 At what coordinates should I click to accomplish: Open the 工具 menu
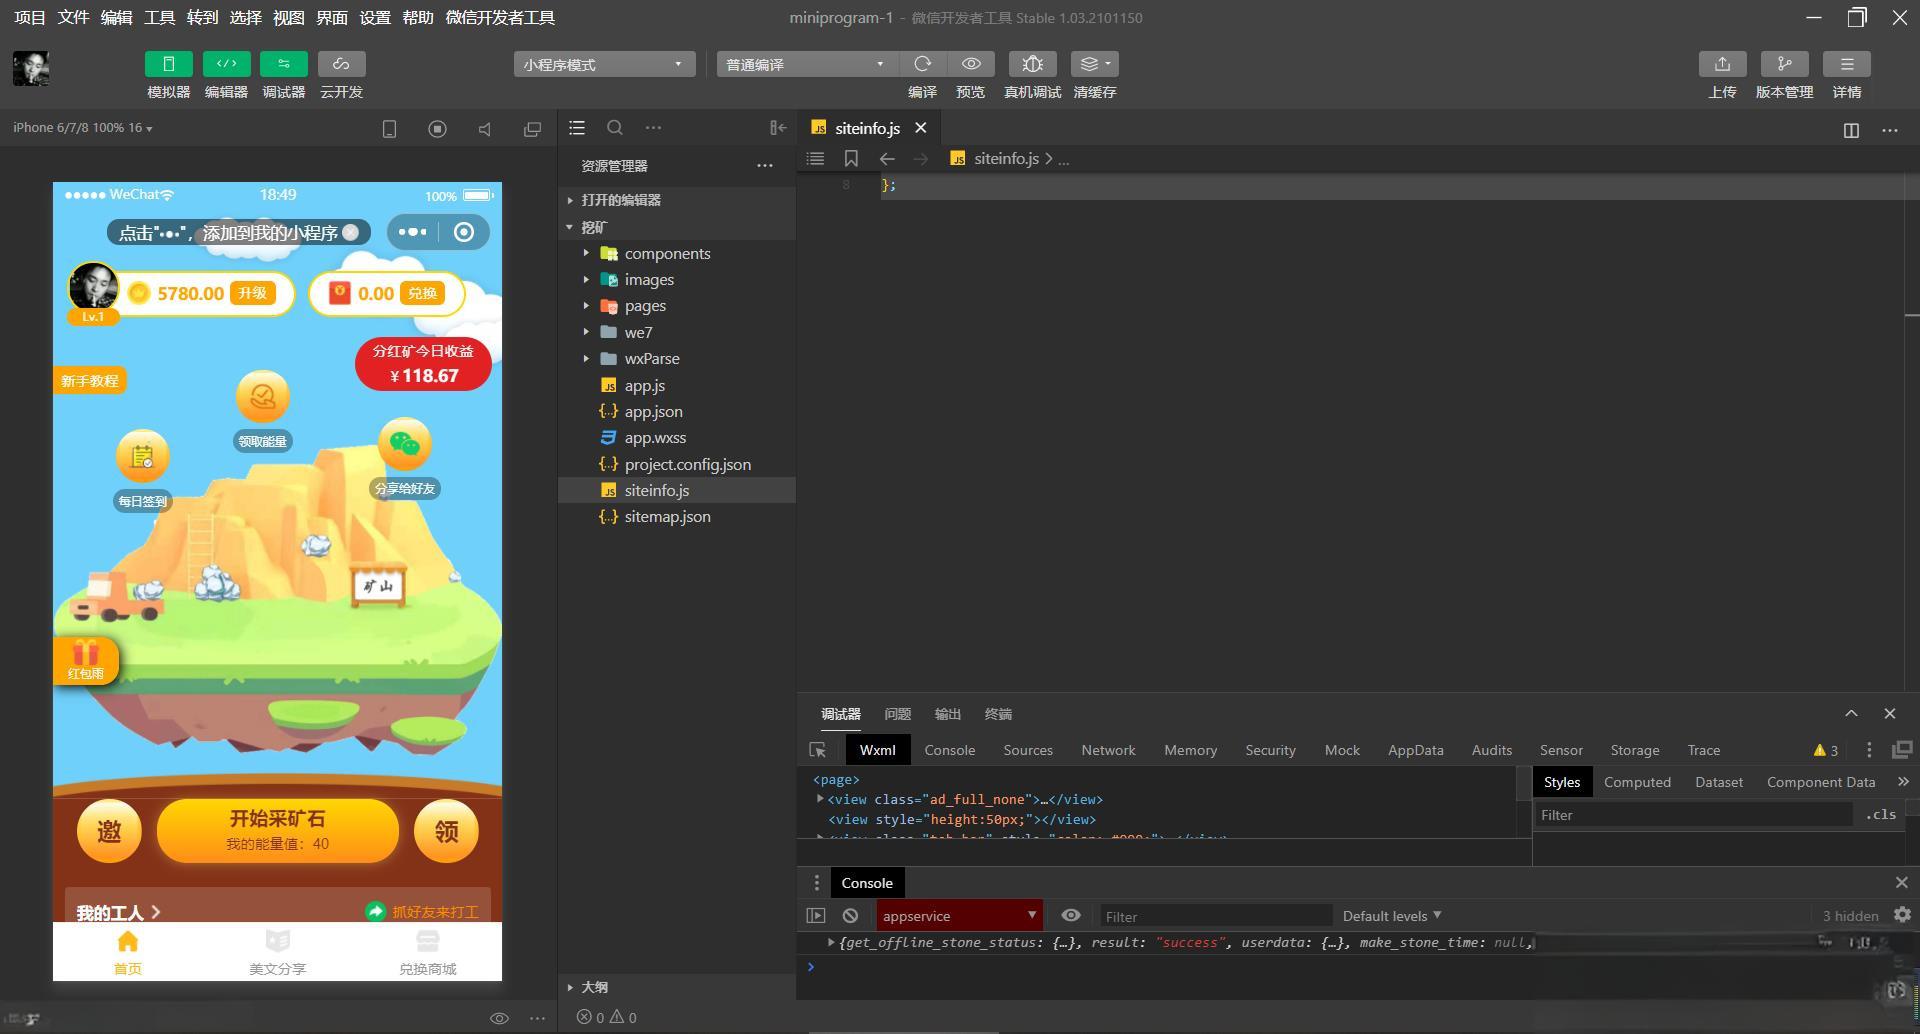159,18
